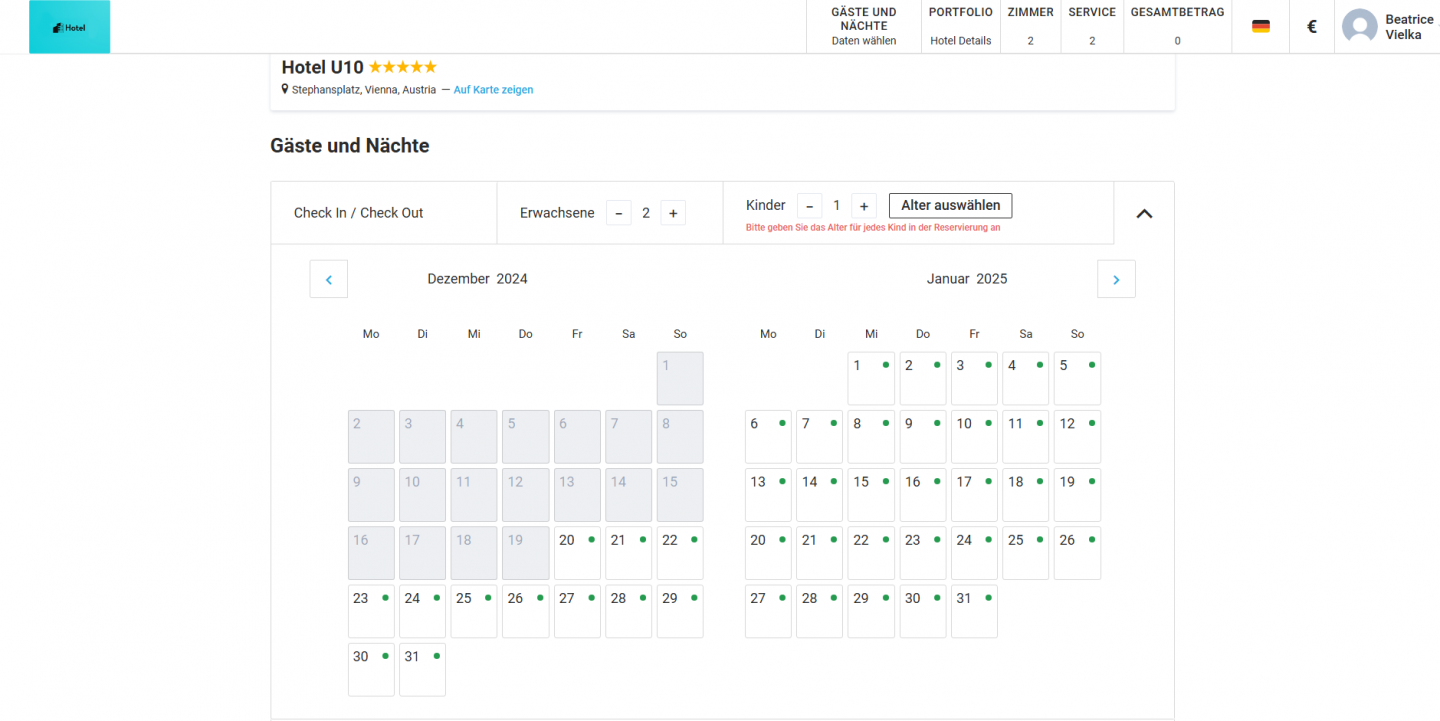
Task: Select 6 January 2025
Action: pyautogui.click(x=768, y=437)
